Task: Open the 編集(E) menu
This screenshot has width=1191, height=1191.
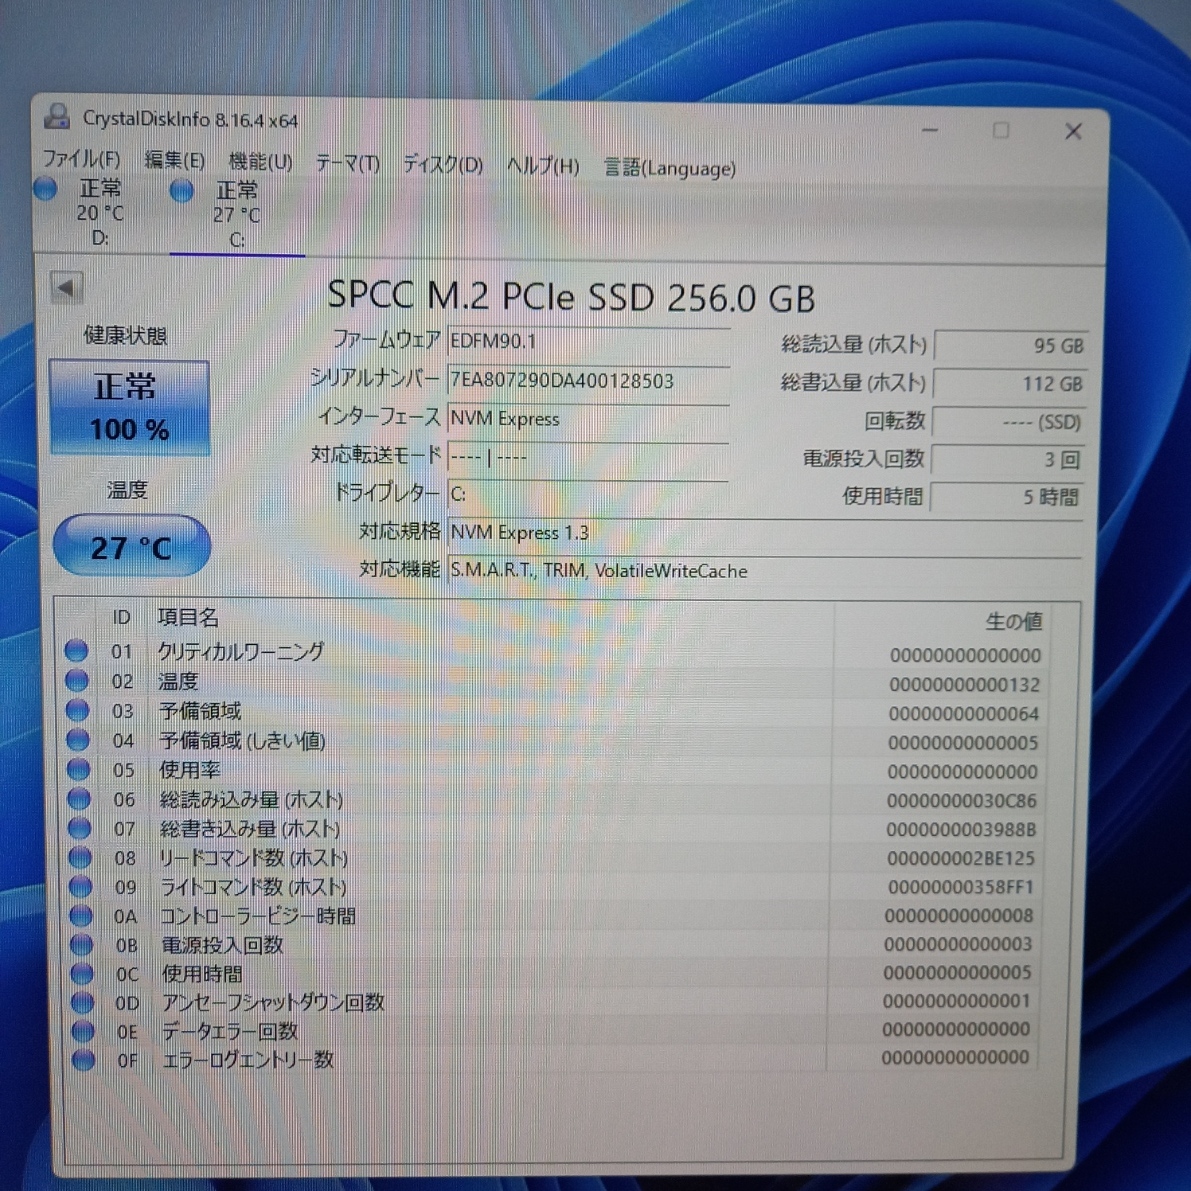Action: (174, 160)
